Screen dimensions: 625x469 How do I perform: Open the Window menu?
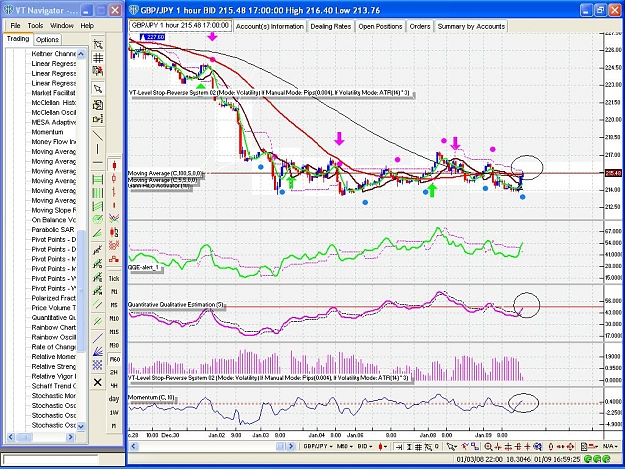pyautogui.click(x=62, y=26)
